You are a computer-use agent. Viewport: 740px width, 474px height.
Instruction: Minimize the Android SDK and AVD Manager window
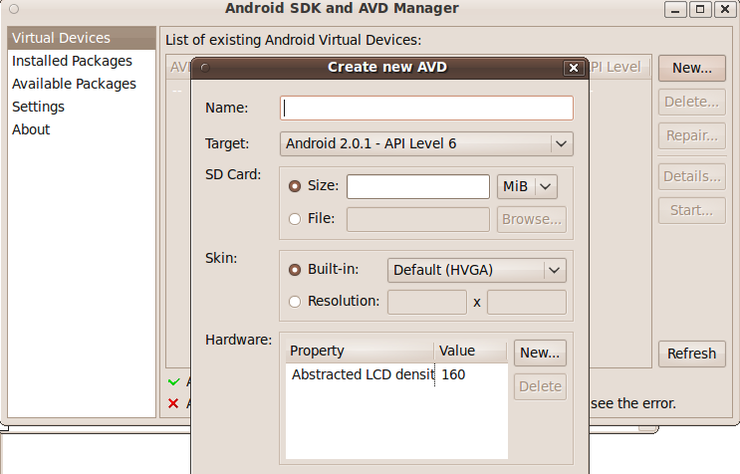click(675, 9)
